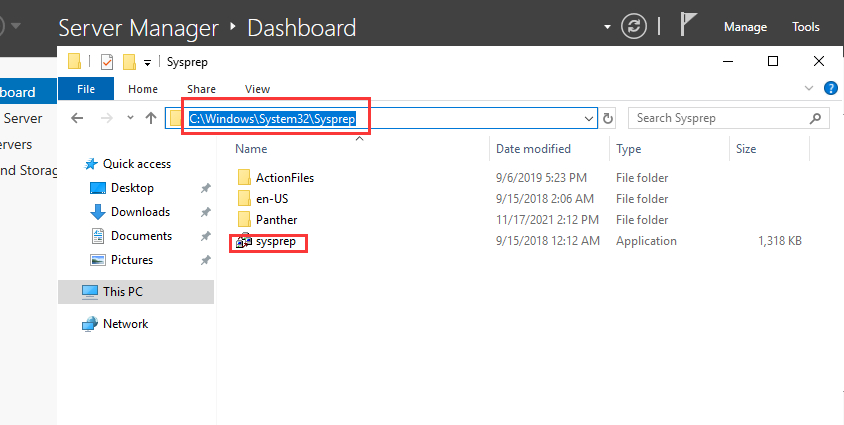Open Documents in Quick access
Viewport: 844px width, 425px height.
(131, 236)
